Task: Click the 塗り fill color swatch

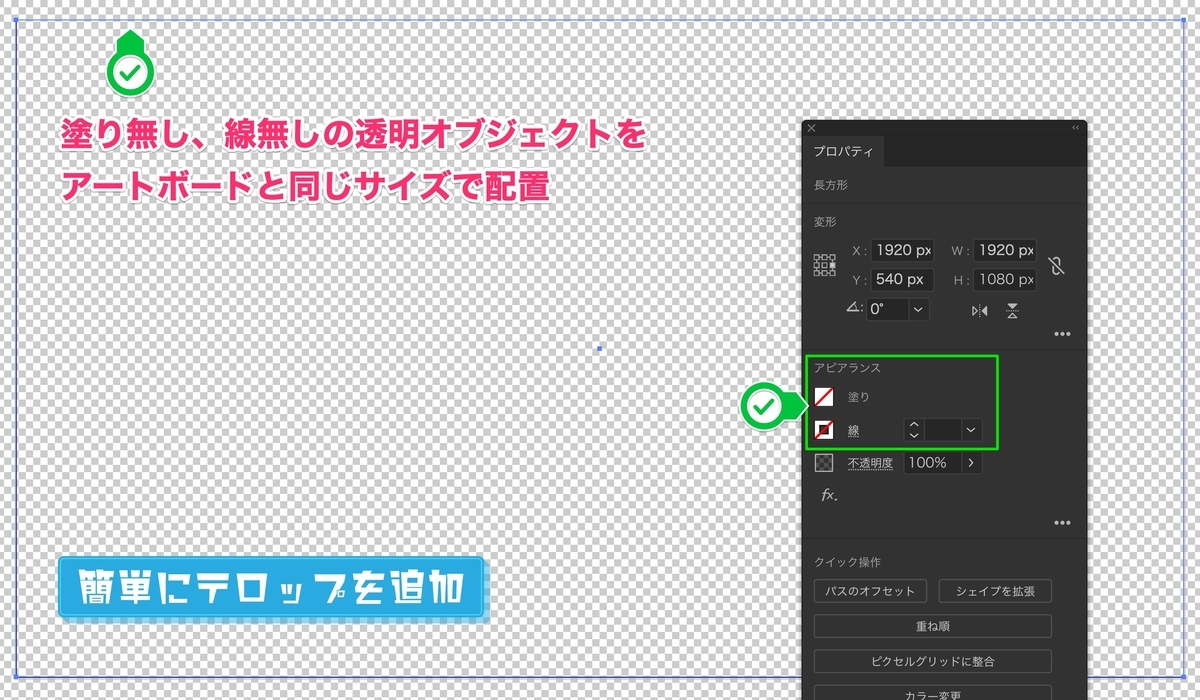Action: (823, 397)
